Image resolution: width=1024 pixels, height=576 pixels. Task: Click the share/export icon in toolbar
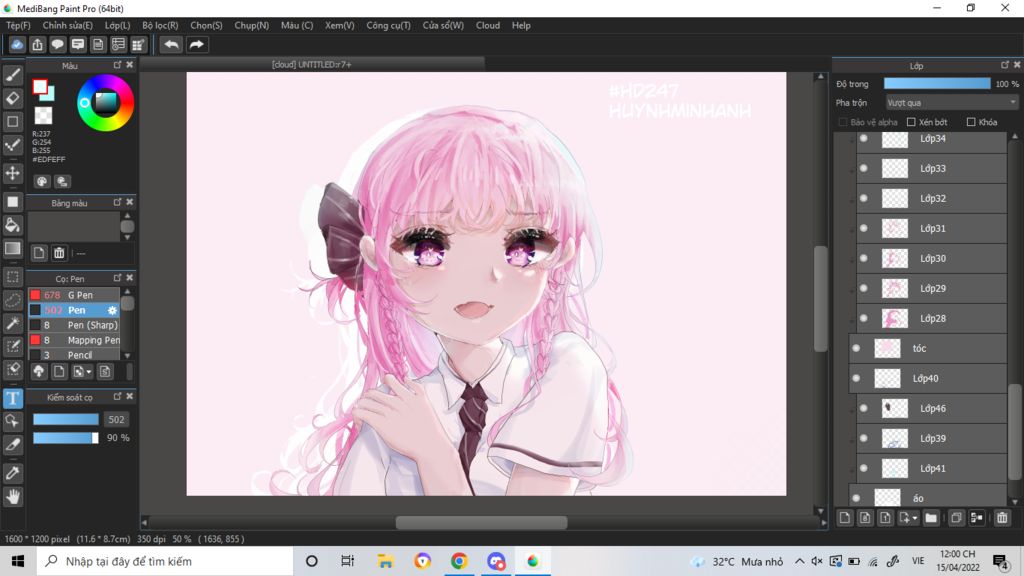pos(37,44)
